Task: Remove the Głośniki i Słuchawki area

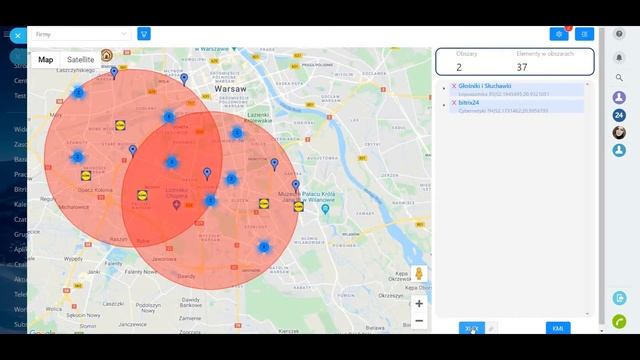Action: pyautogui.click(x=453, y=86)
